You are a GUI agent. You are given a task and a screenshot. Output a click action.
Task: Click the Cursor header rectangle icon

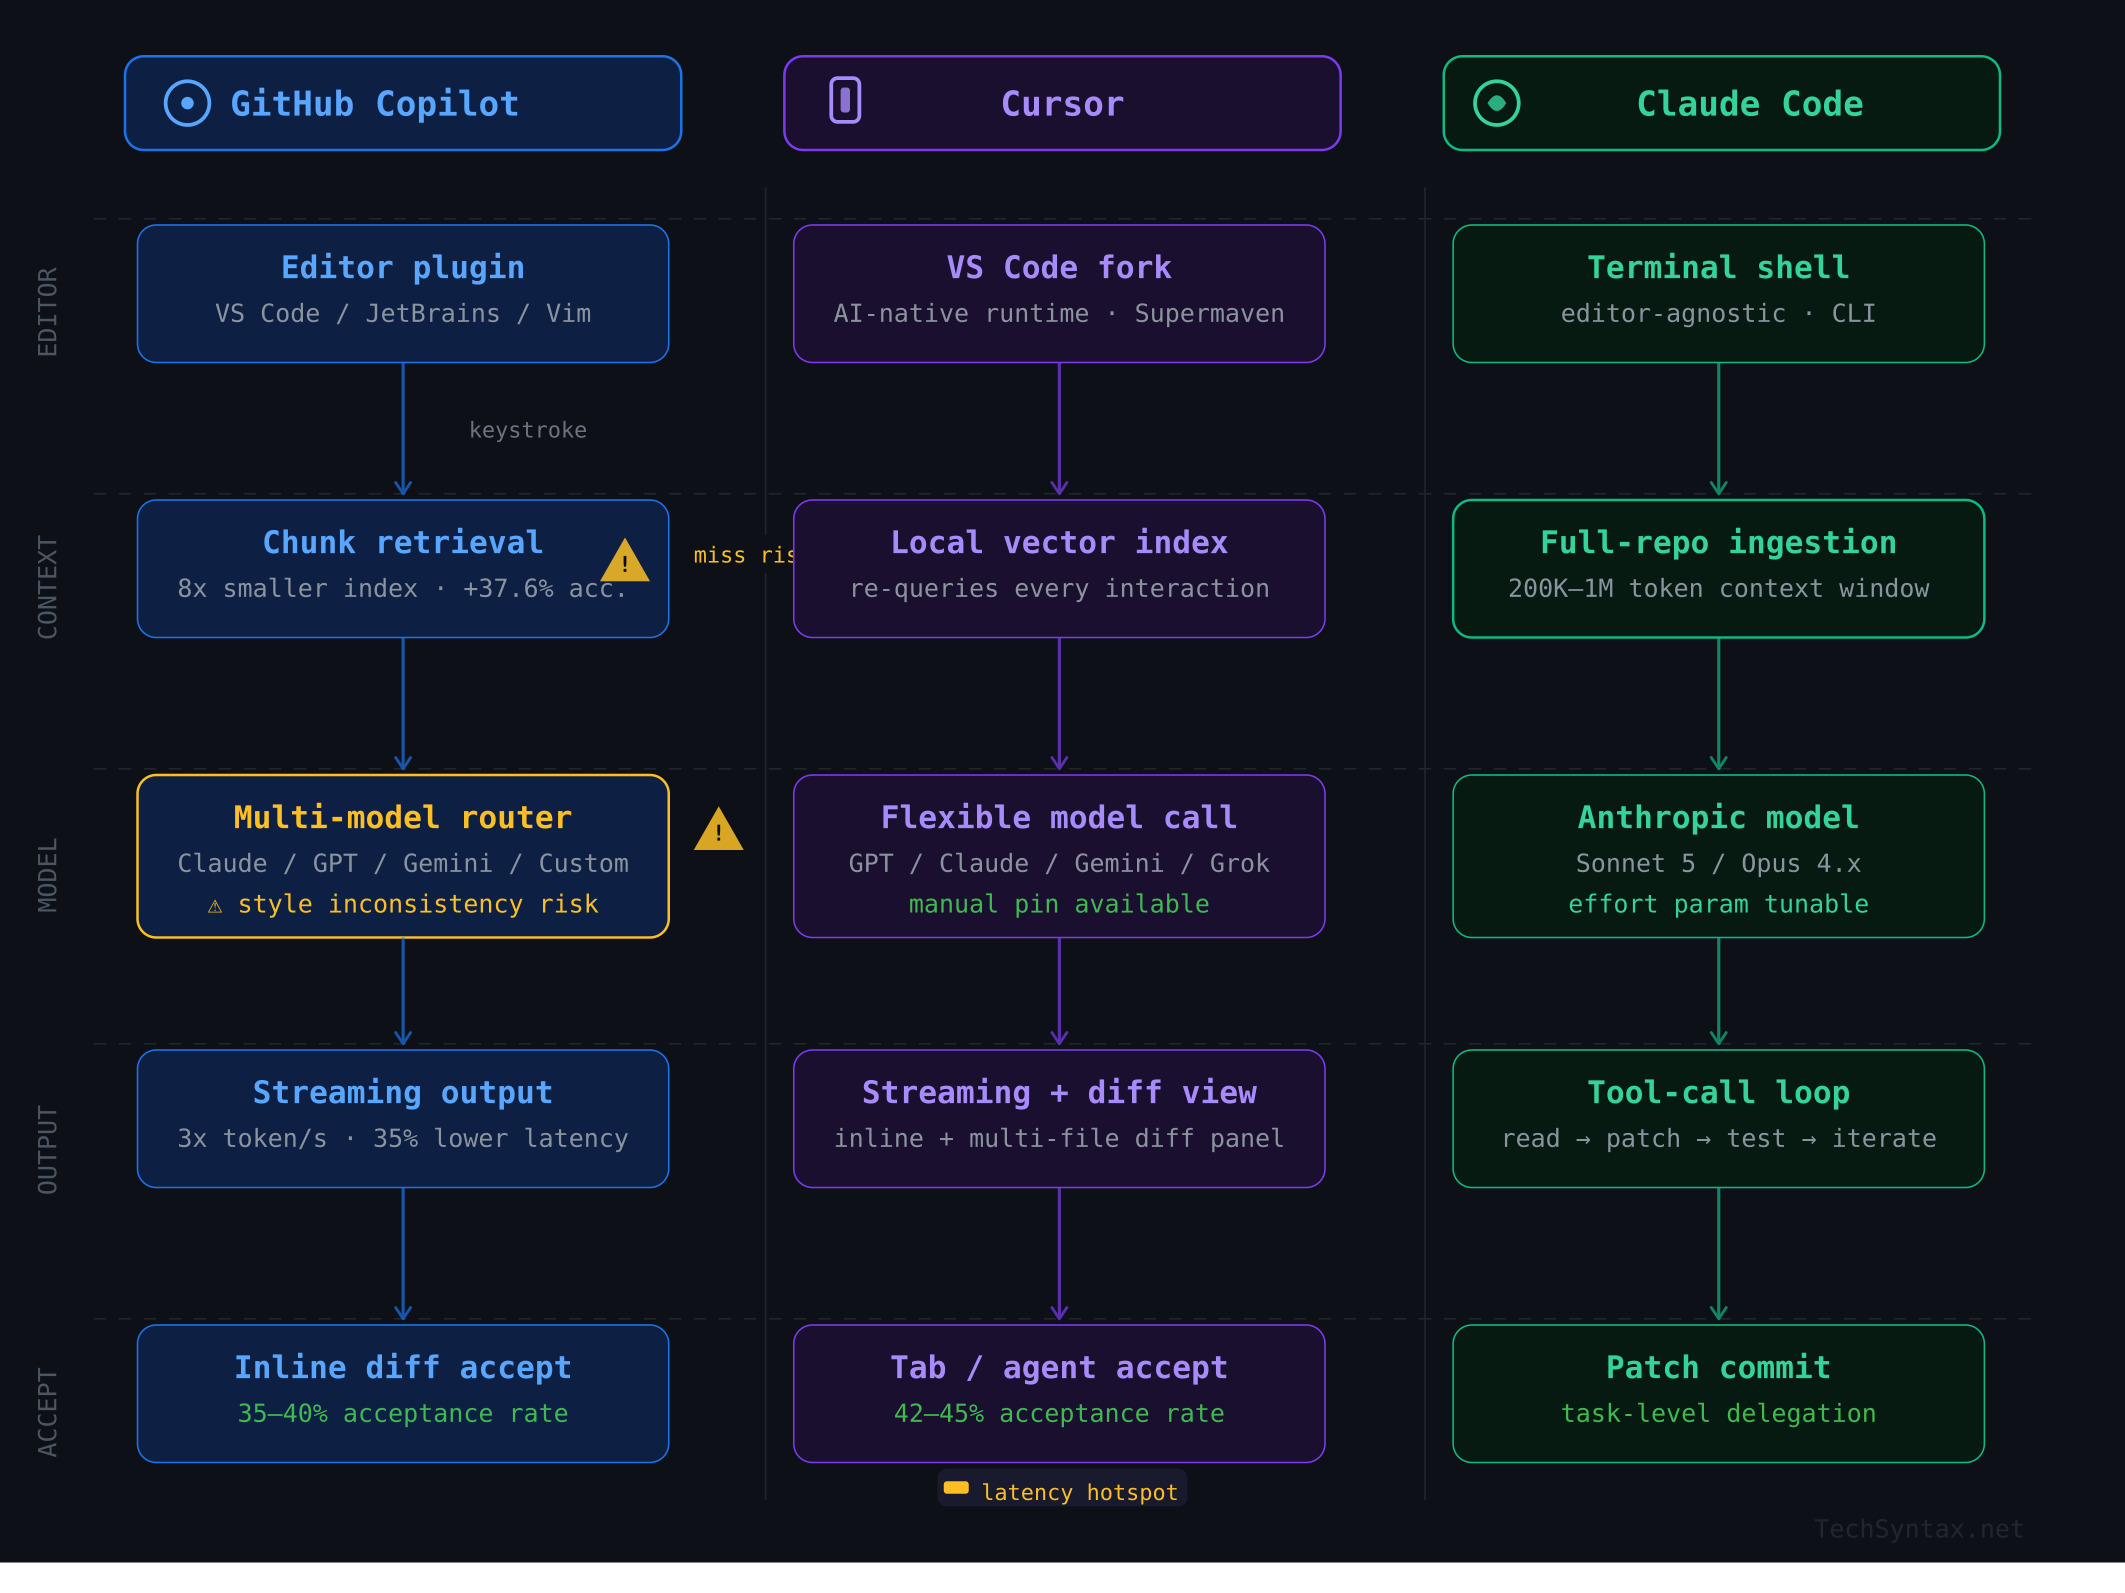pyautogui.click(x=845, y=101)
